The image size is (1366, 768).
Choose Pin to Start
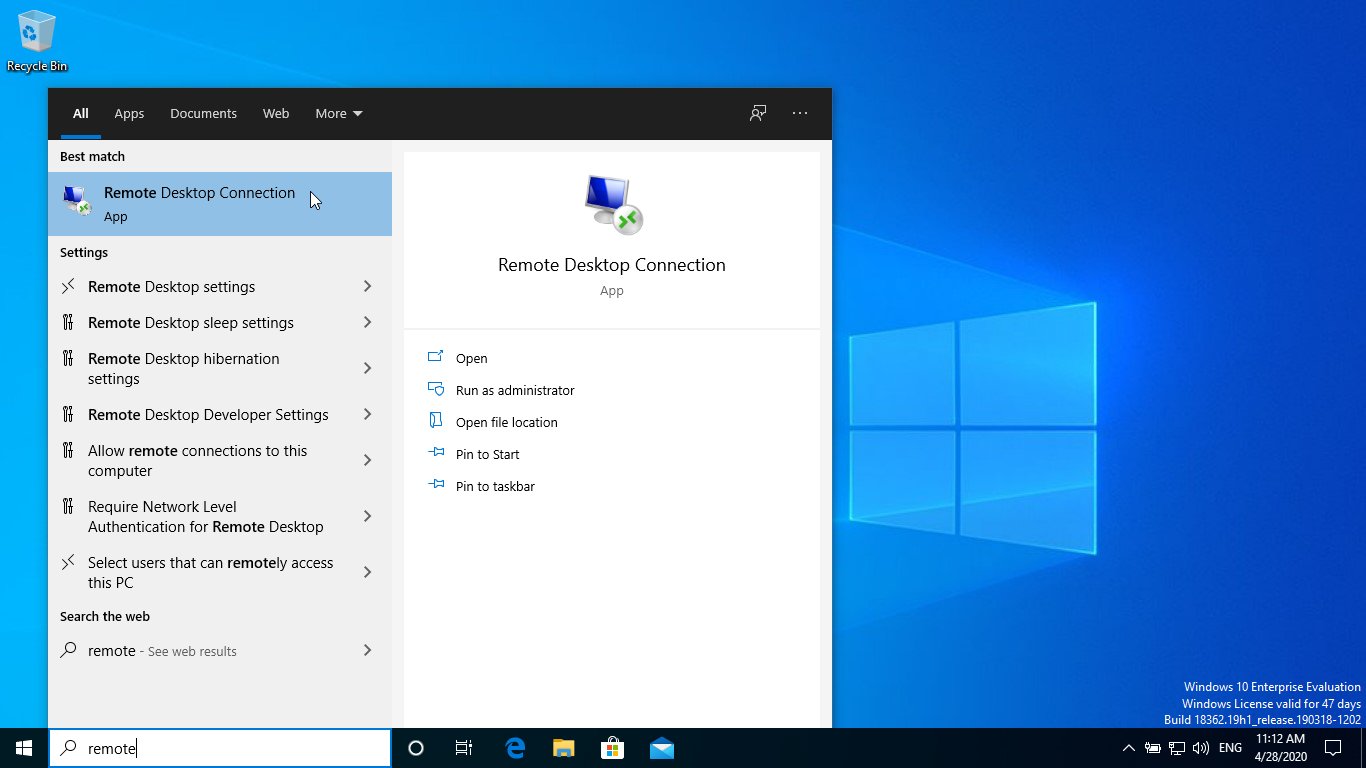tap(488, 454)
